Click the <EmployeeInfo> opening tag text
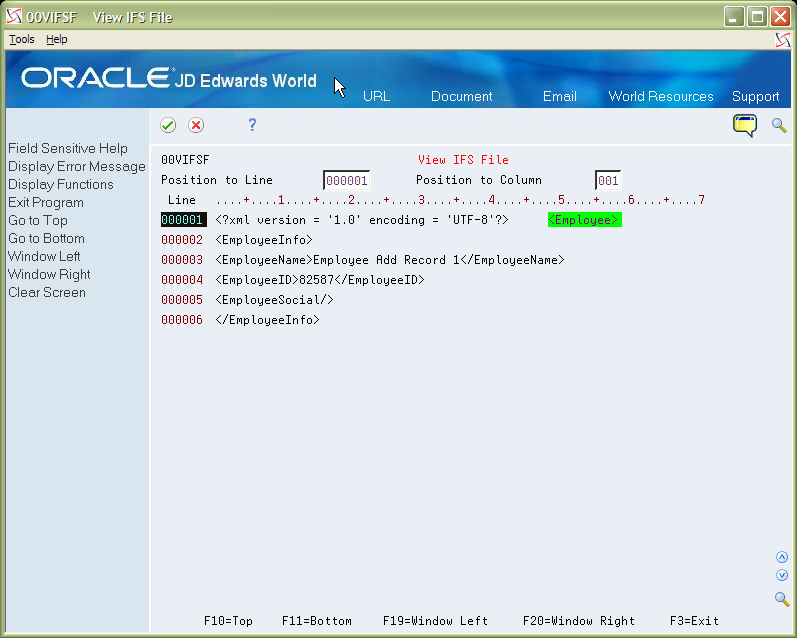The height and width of the screenshot is (638, 797). pyautogui.click(x=264, y=240)
